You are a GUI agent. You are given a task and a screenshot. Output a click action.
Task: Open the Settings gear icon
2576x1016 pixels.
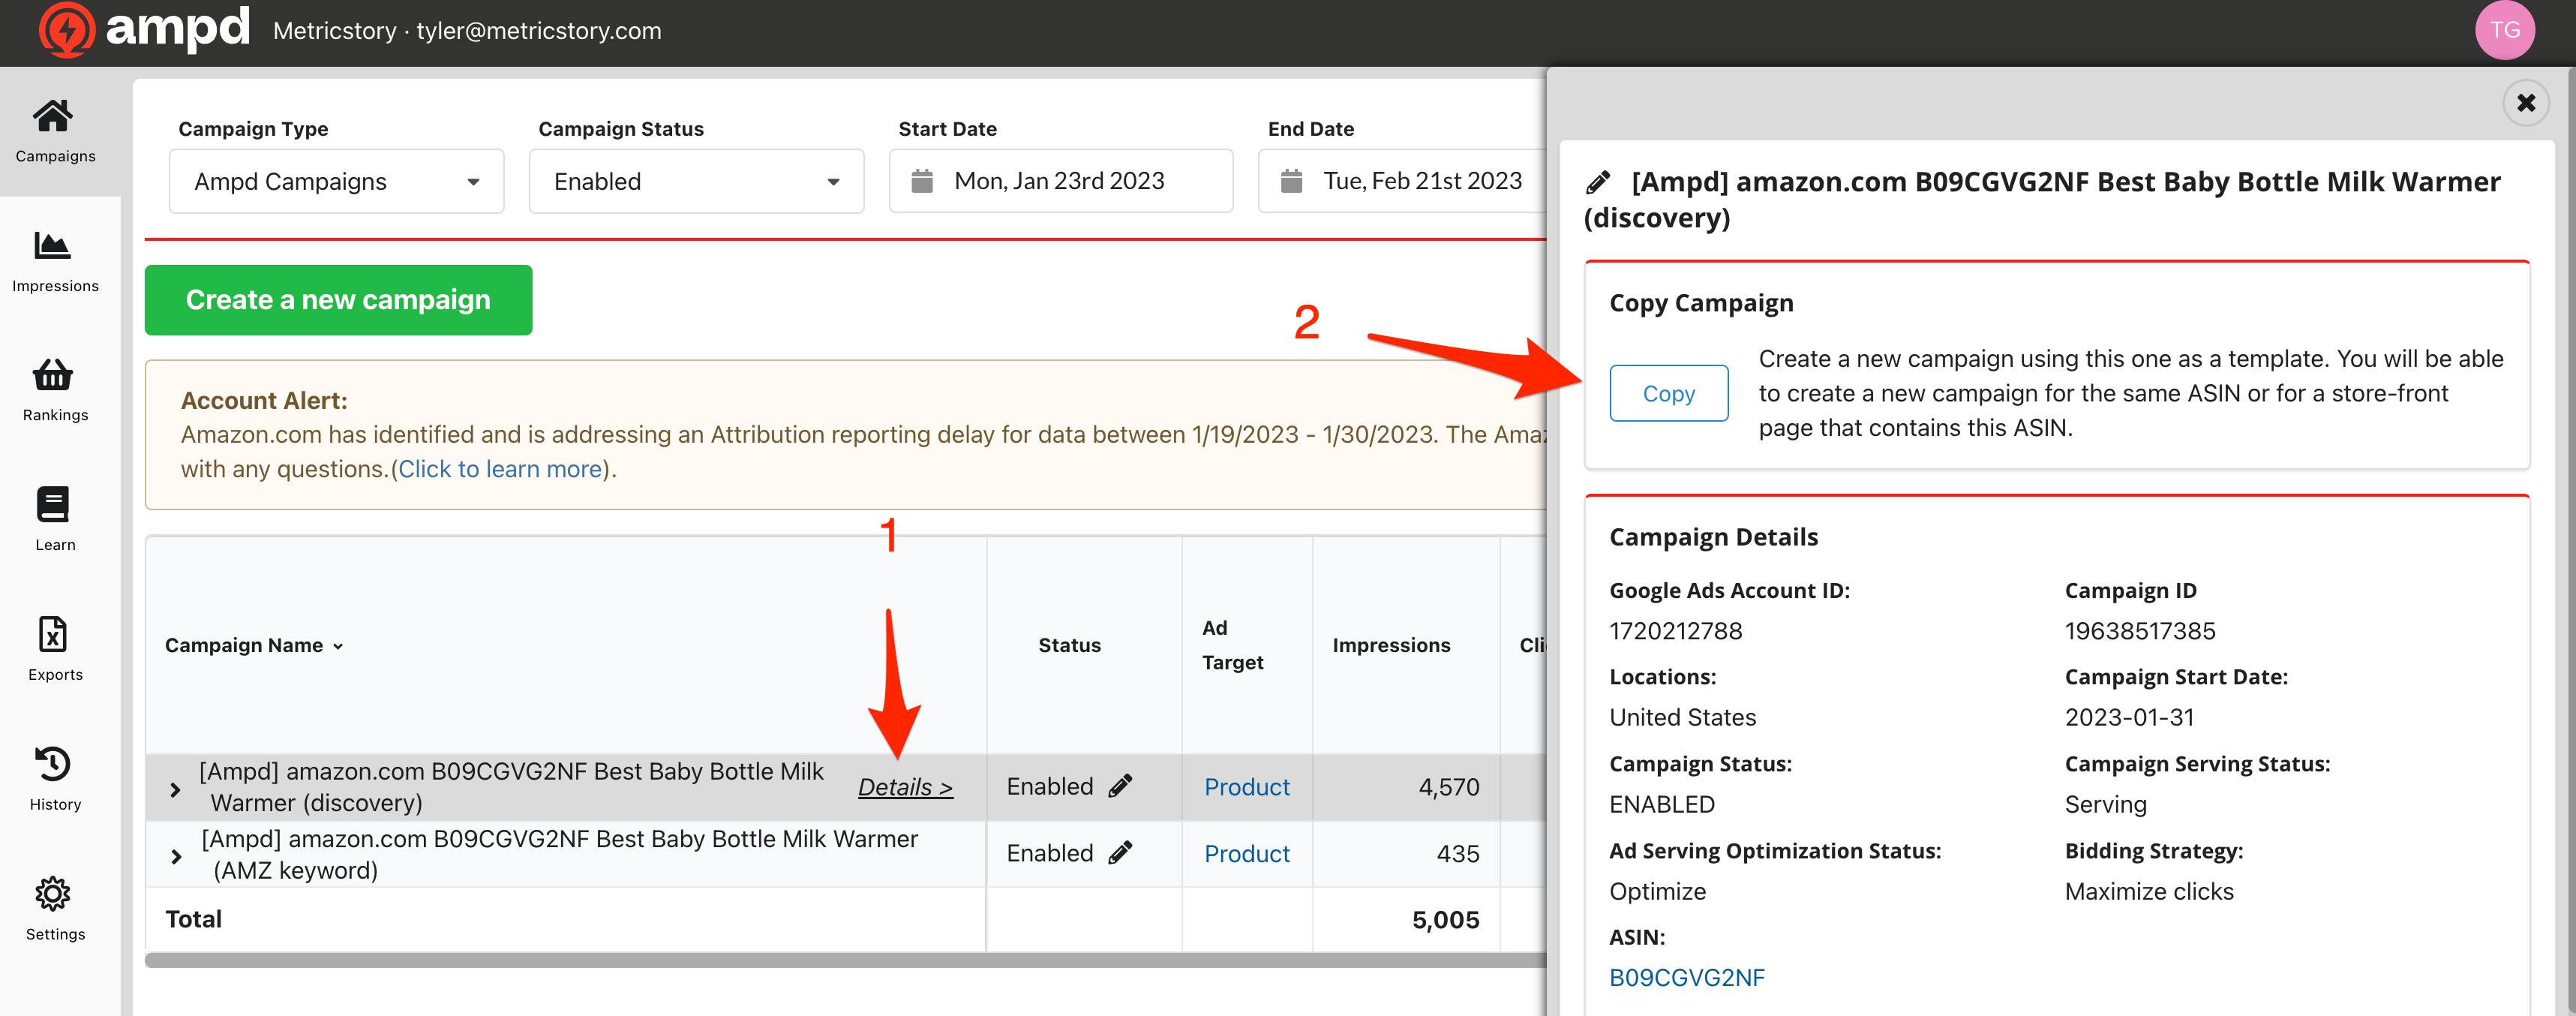click(53, 894)
